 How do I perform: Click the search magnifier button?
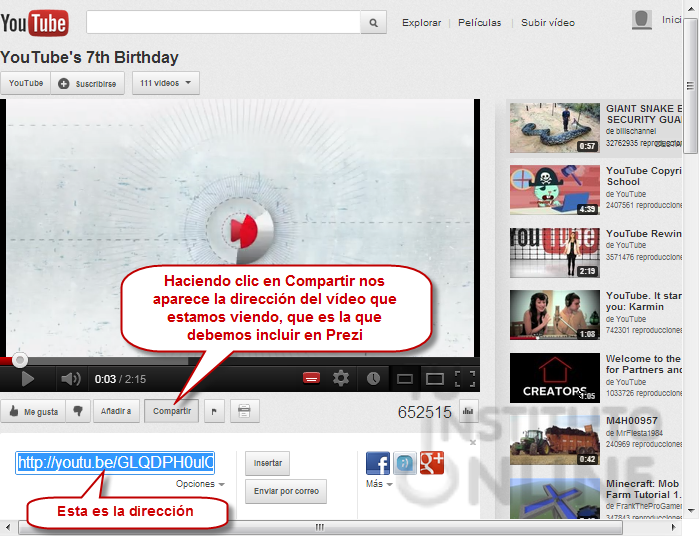(373, 22)
